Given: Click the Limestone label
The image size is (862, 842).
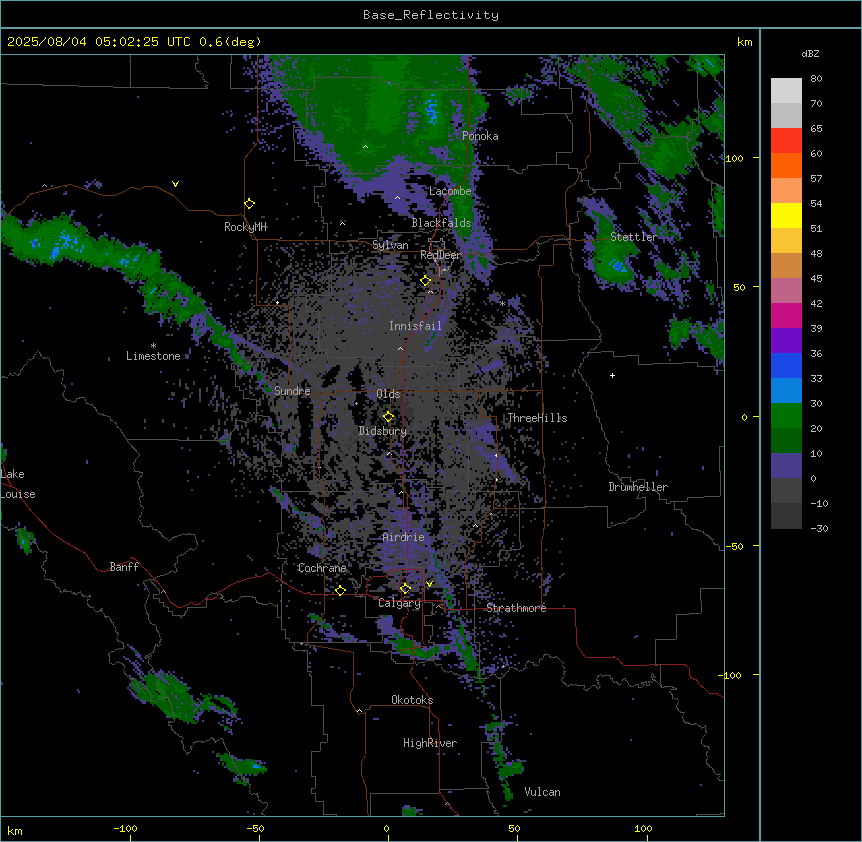Looking at the screenshot, I should pyautogui.click(x=153, y=356).
